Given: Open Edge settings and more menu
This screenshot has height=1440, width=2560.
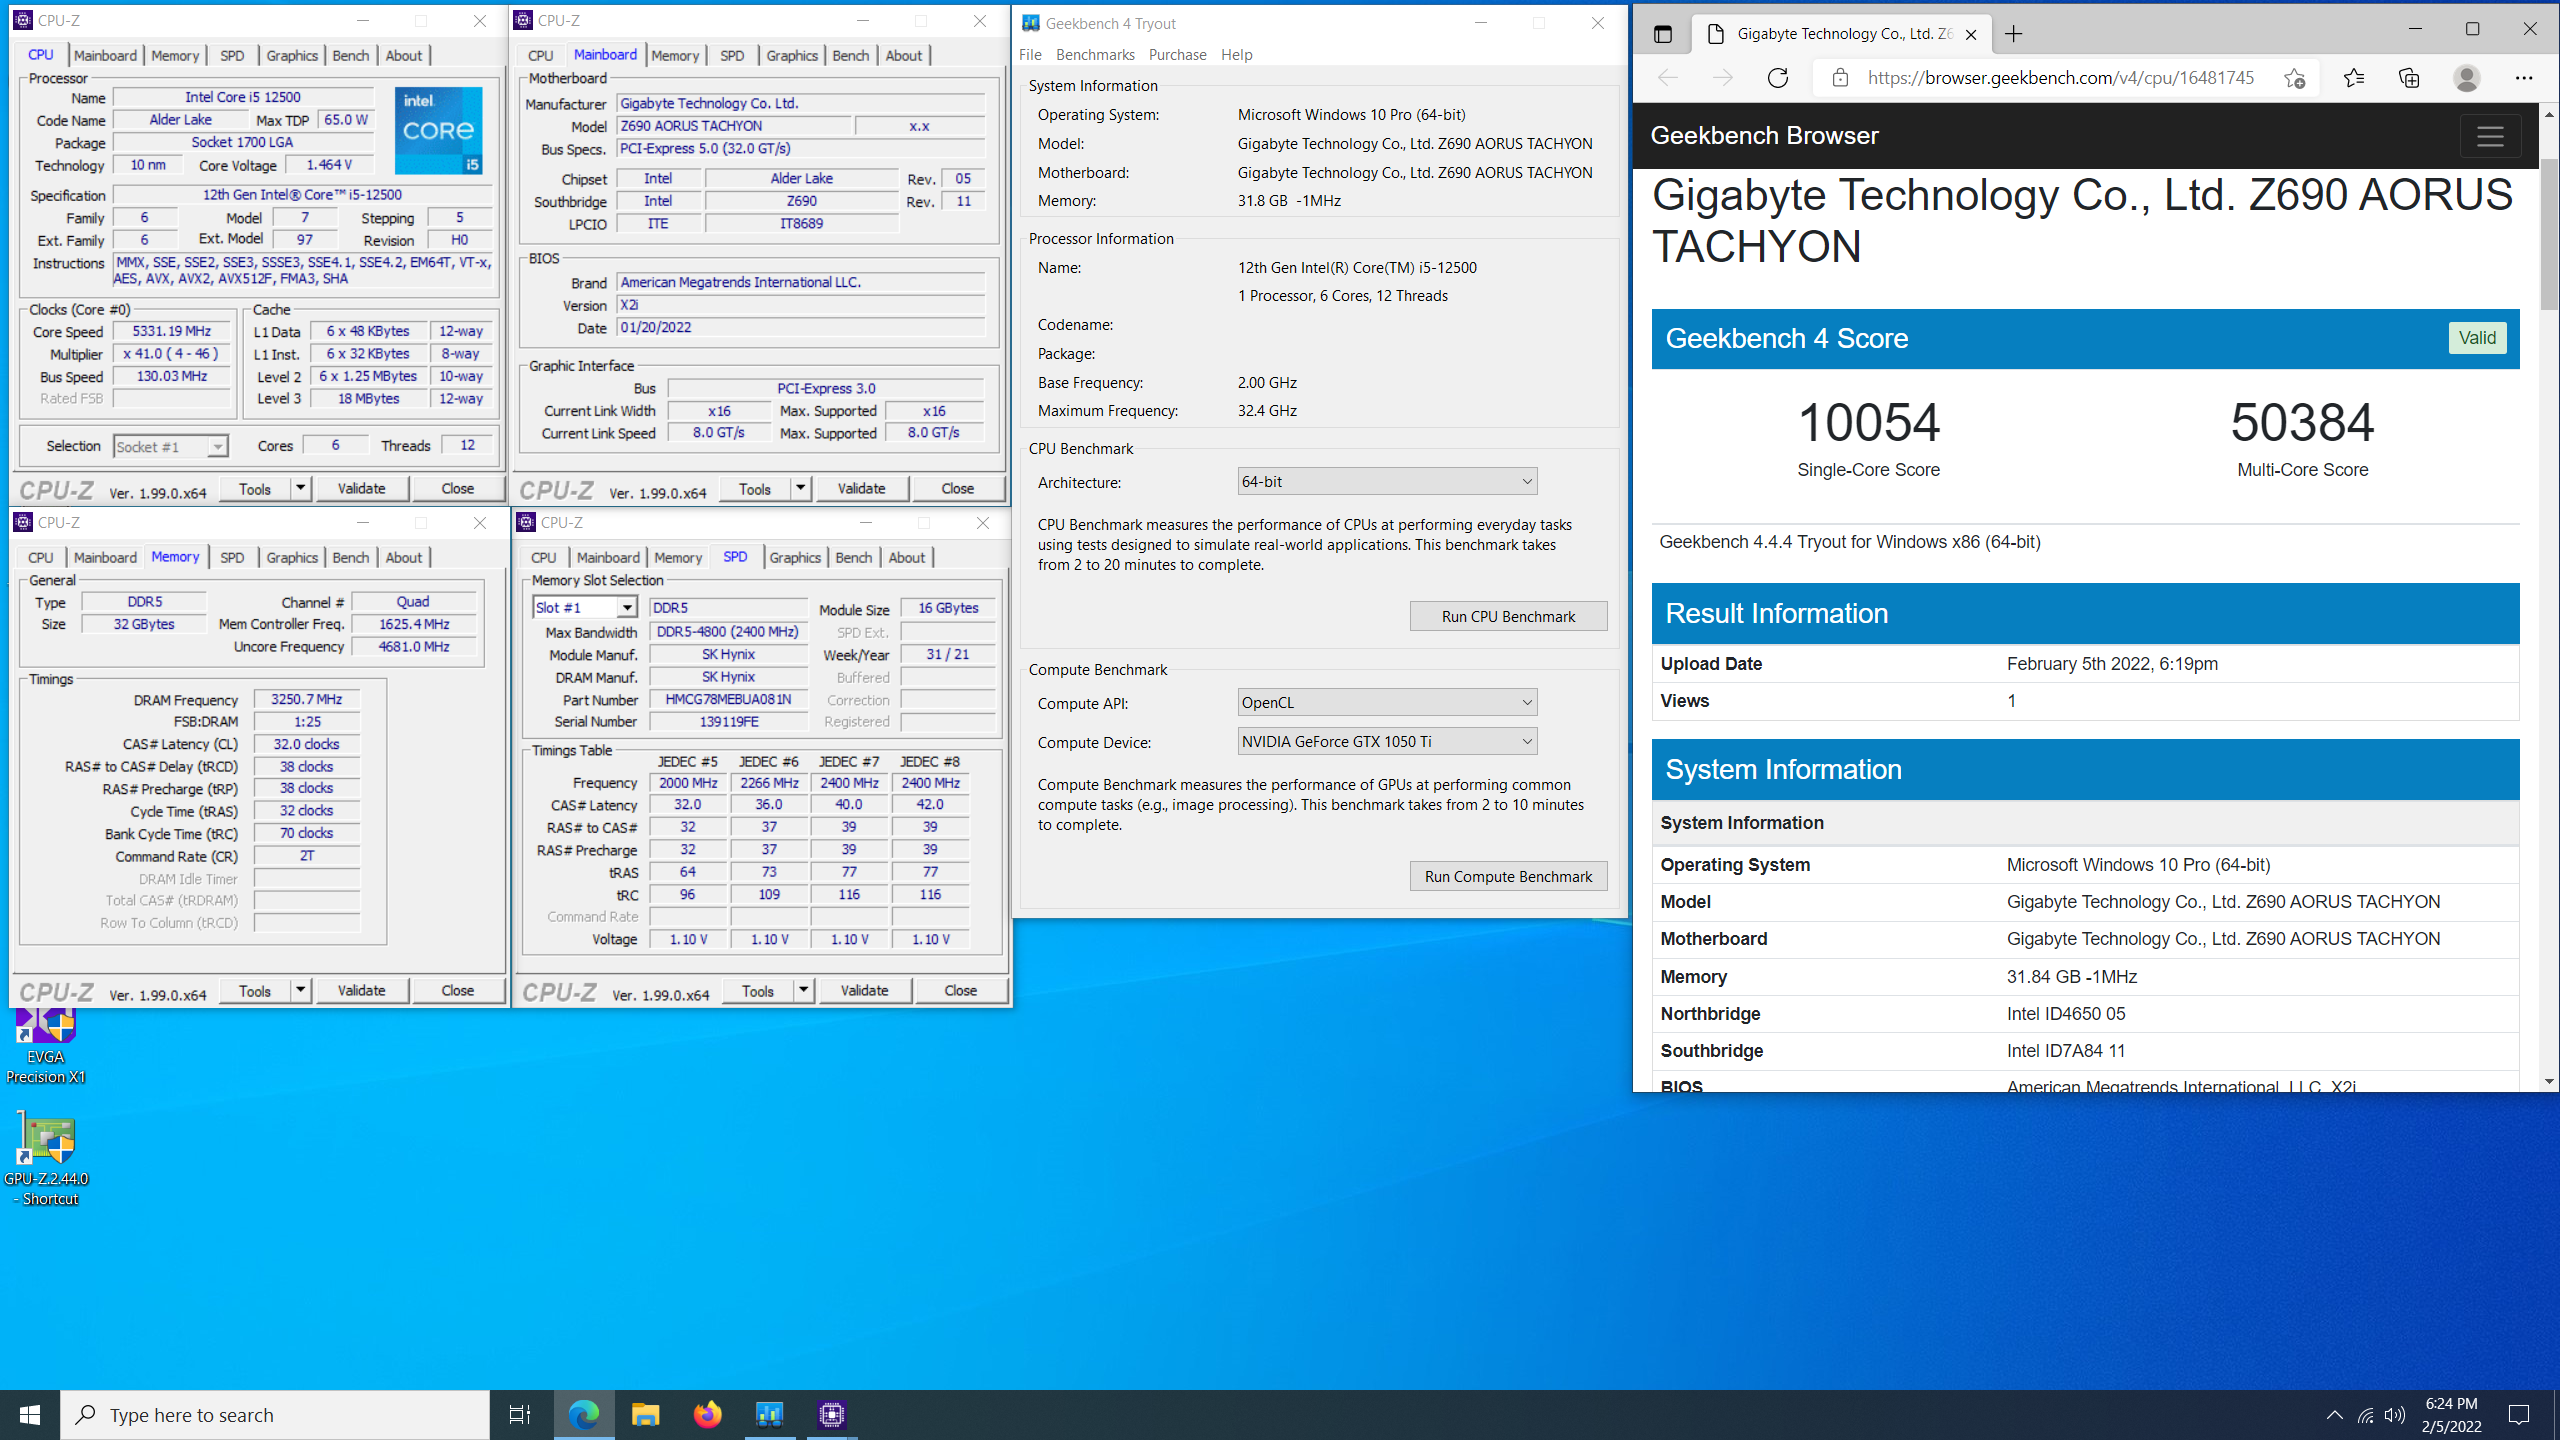Looking at the screenshot, I should pos(2524,78).
